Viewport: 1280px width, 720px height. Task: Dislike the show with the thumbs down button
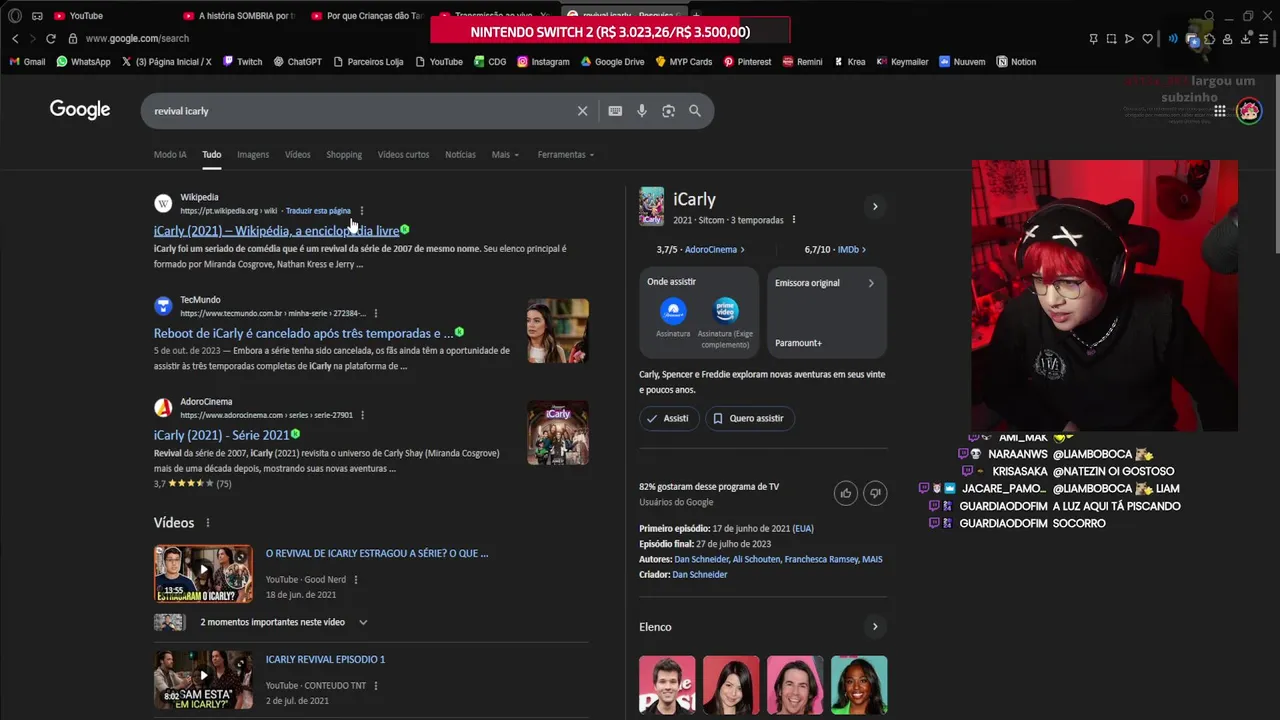[x=875, y=493]
